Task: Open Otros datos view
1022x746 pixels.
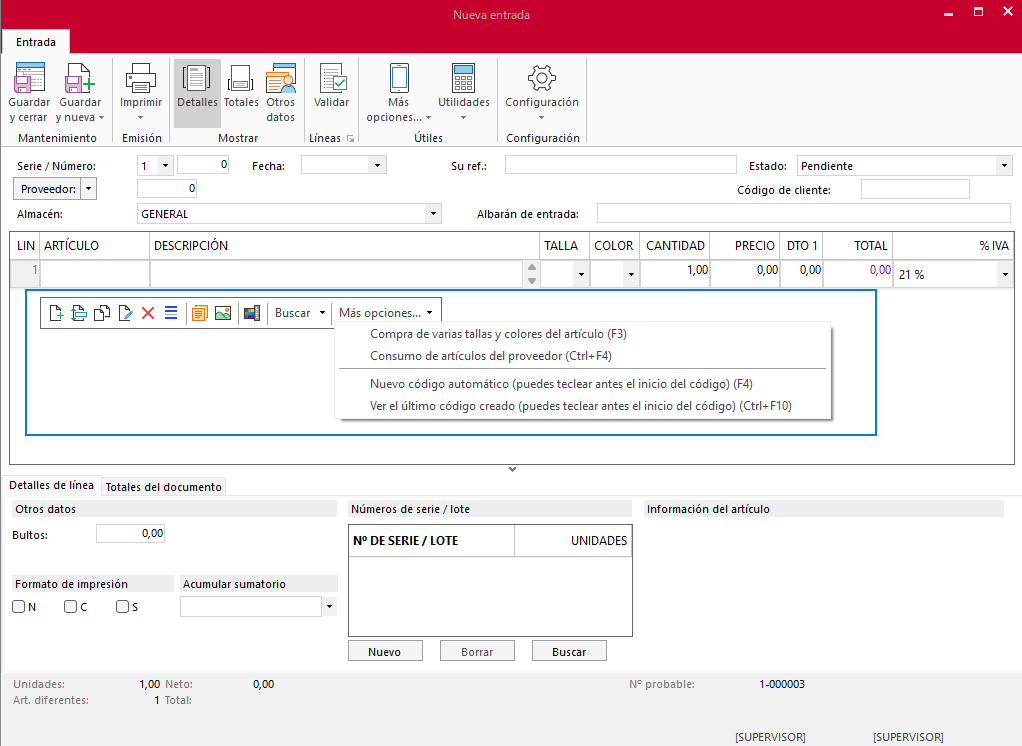Action: [281, 93]
